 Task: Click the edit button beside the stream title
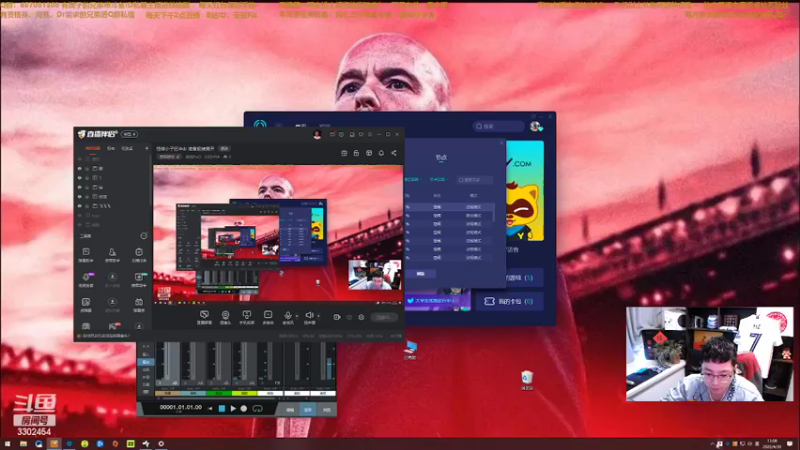tap(224, 148)
